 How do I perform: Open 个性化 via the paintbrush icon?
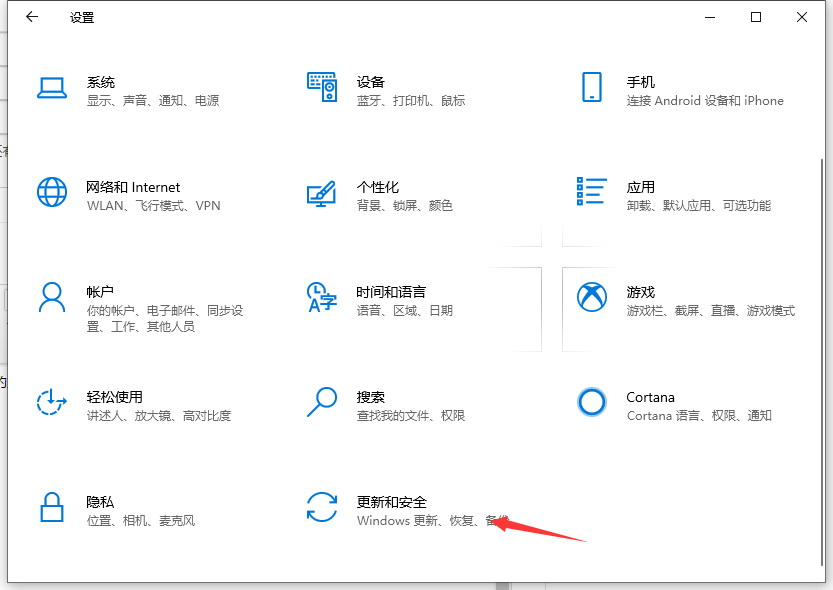point(322,194)
